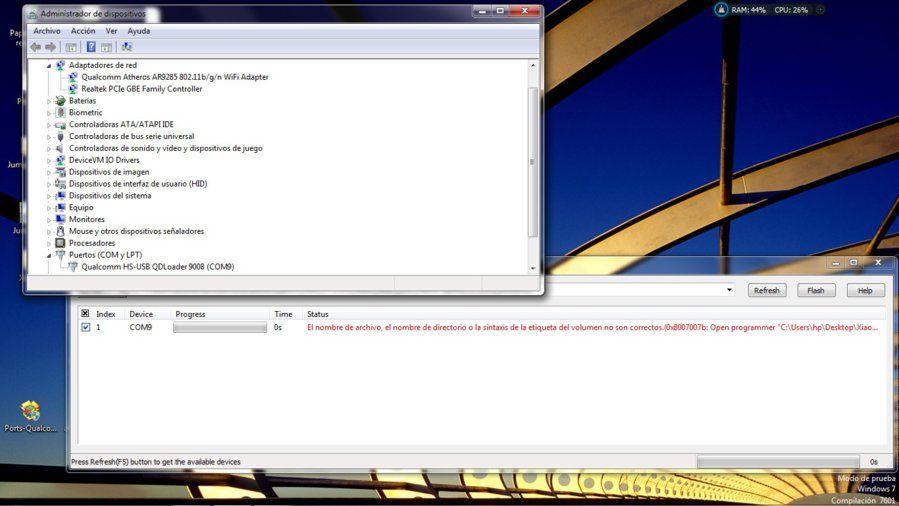Click the Forward arrow in Device Manager toolbar
This screenshot has height=506, width=899.
point(50,47)
